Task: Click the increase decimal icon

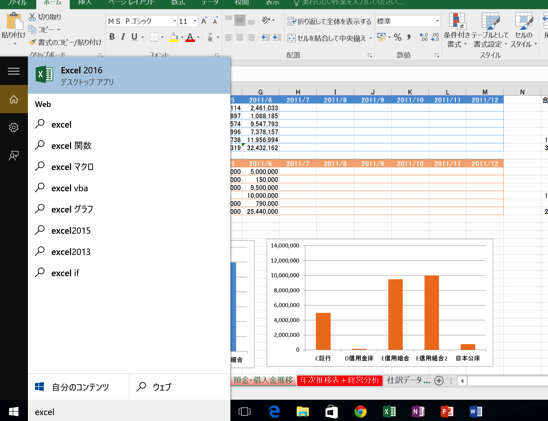Action: pyautogui.click(x=424, y=37)
